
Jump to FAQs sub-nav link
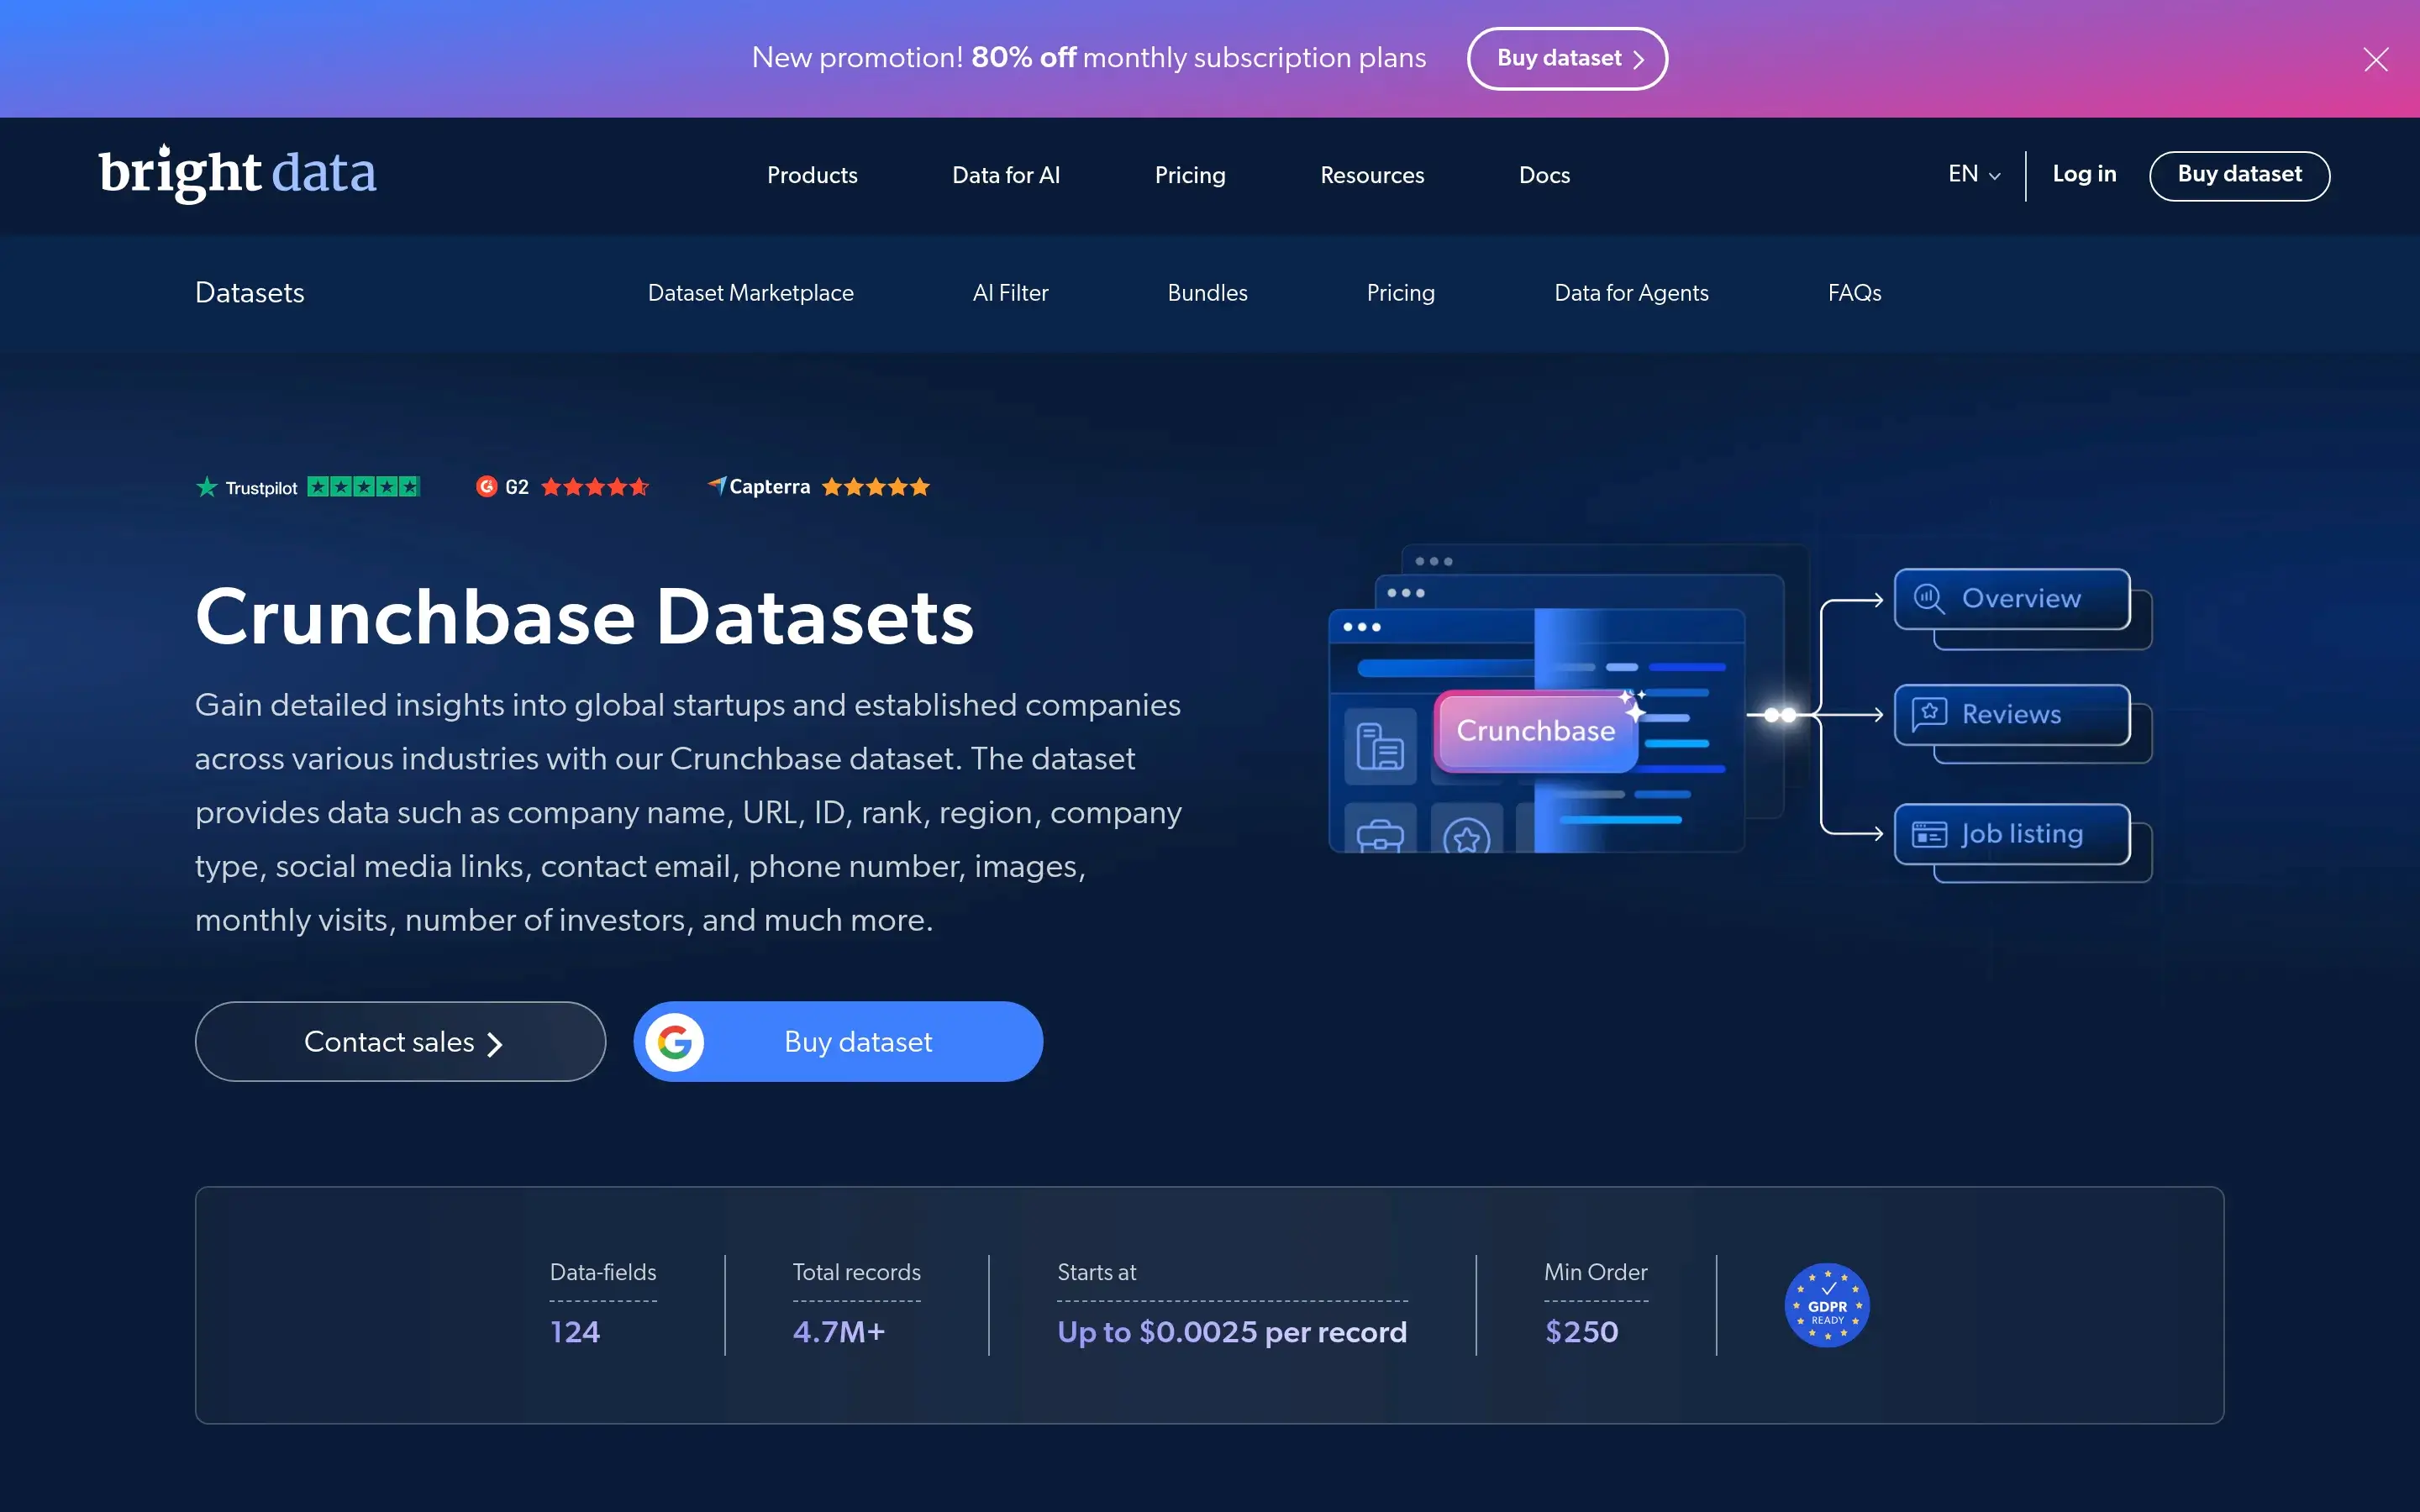coord(1854,293)
